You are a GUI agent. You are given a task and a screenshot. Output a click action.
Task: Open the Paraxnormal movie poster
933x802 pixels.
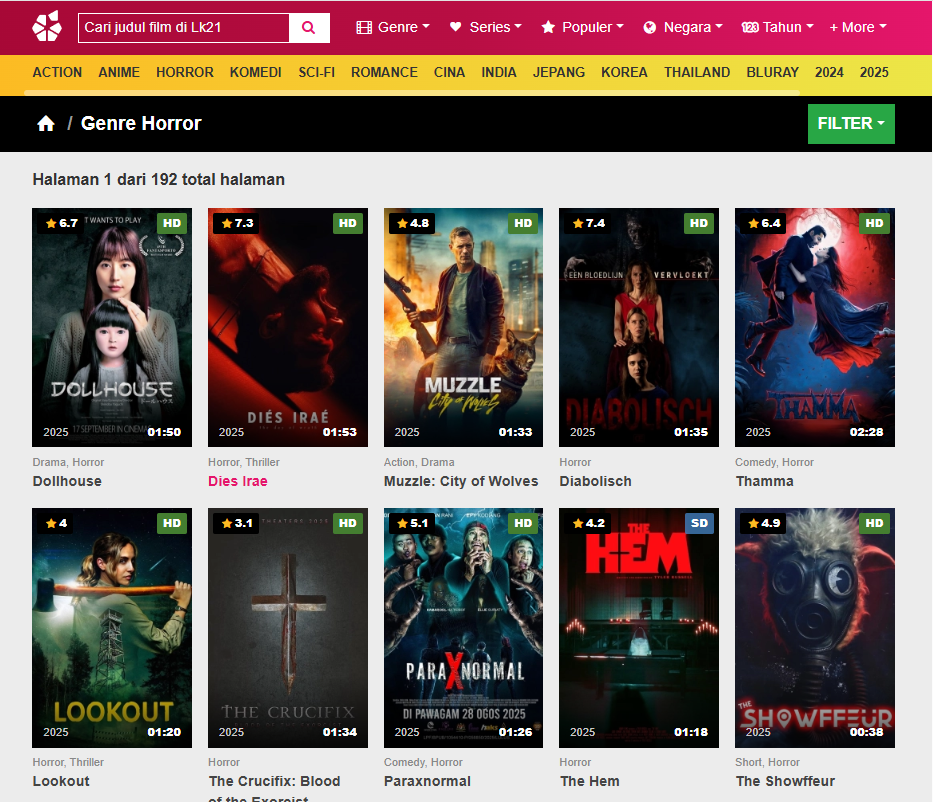click(464, 628)
